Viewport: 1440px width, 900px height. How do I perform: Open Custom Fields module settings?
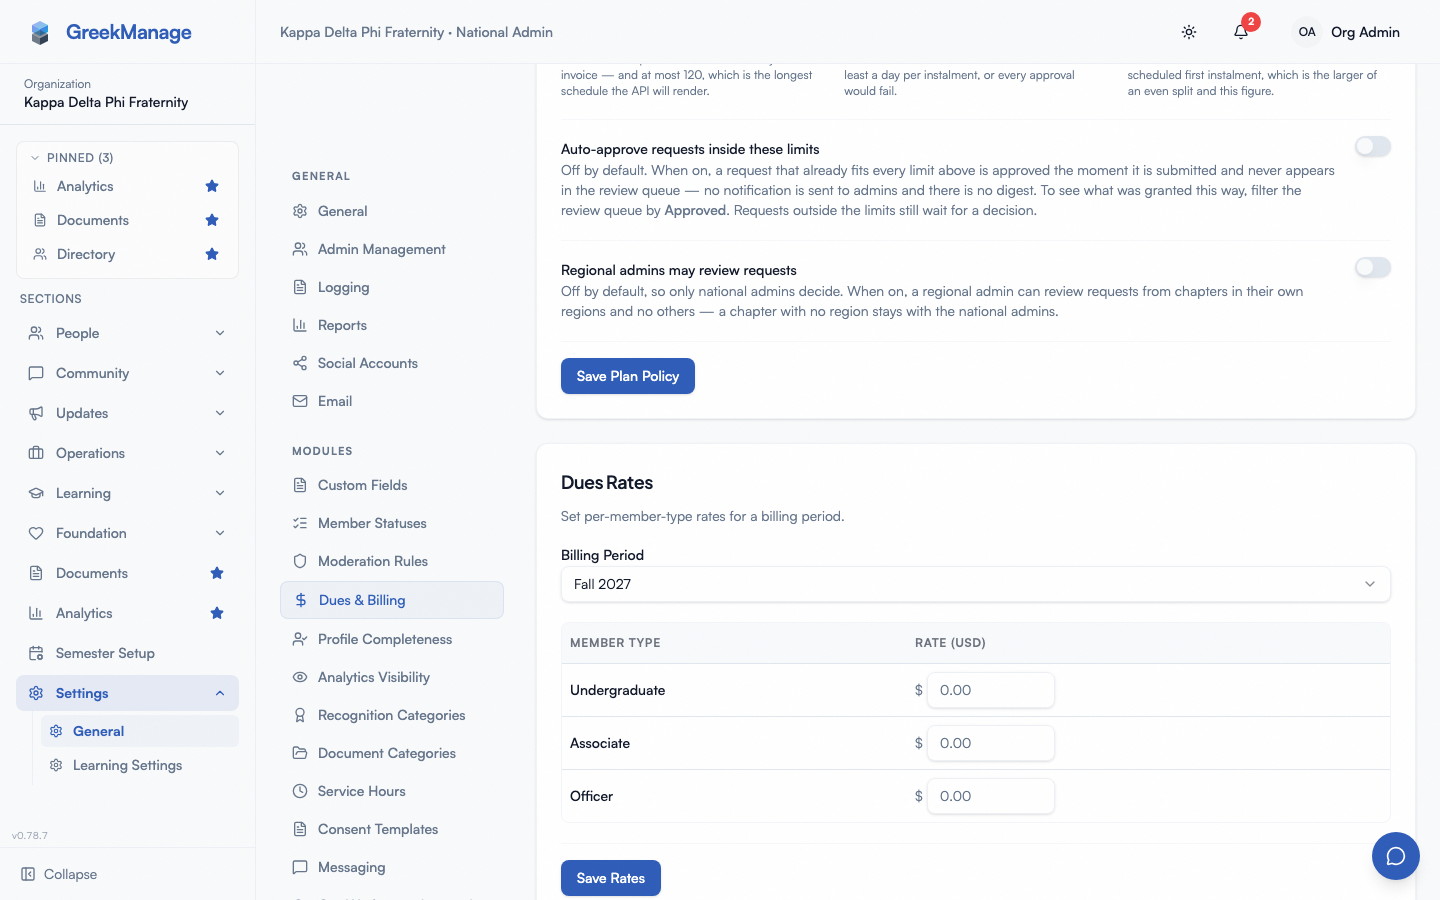(392, 485)
